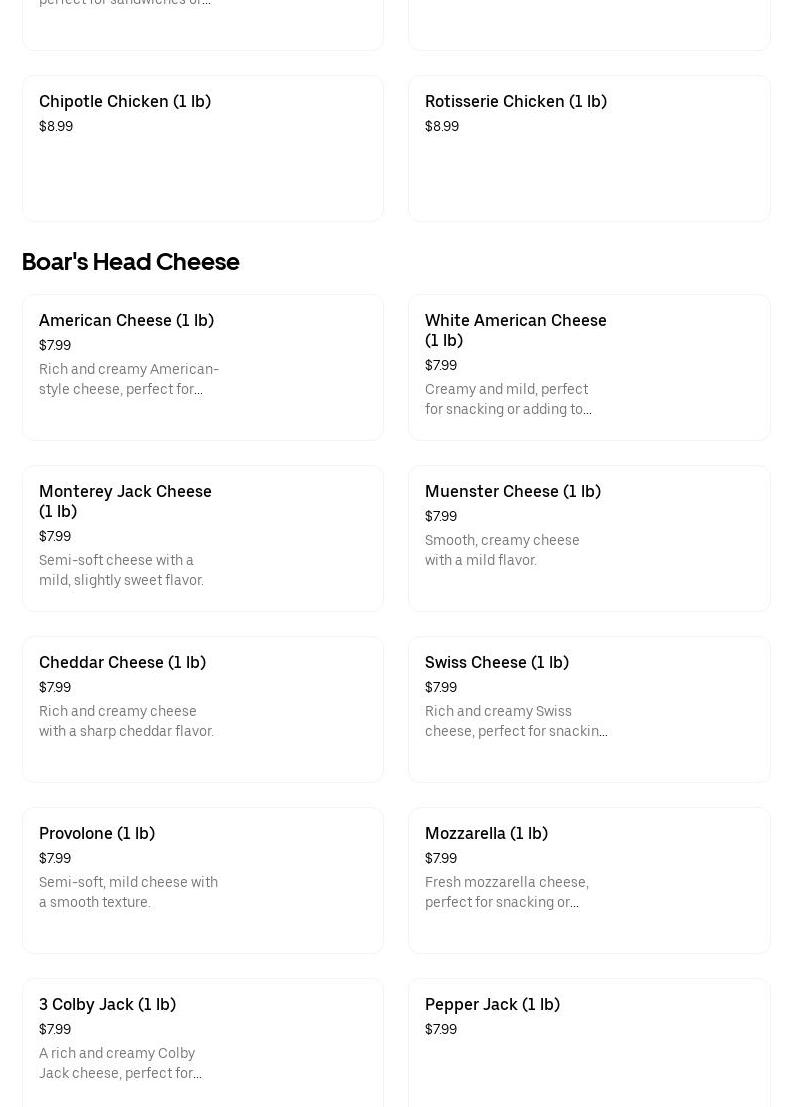This screenshot has width=804, height=1107.
Task: Choose Cheddar Cheese (1 lb)
Action: point(202,709)
